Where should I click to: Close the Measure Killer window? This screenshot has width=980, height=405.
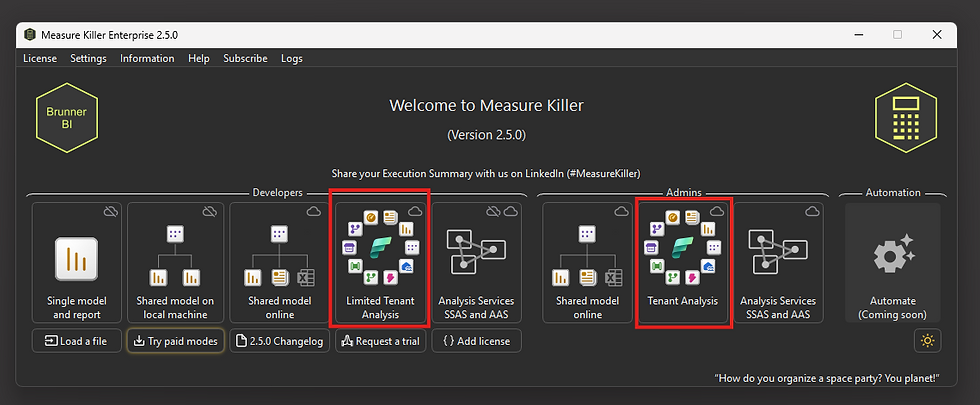937,35
